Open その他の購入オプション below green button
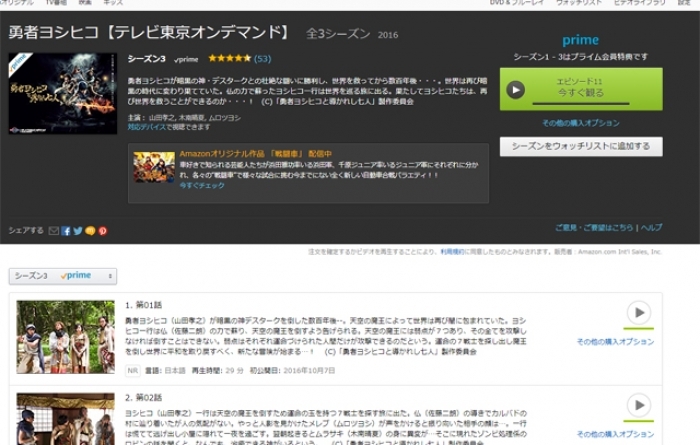Screen dimensions: 700x445 [580, 123]
